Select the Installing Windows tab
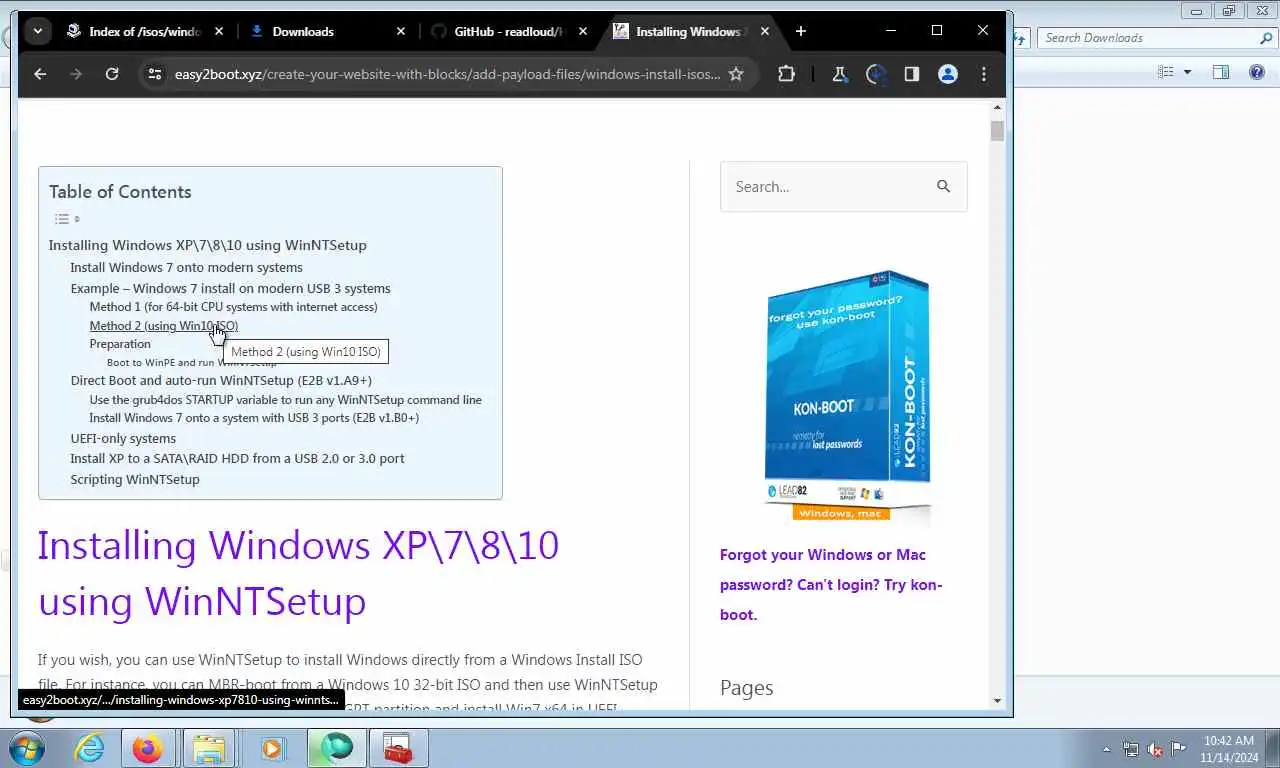 click(690, 31)
